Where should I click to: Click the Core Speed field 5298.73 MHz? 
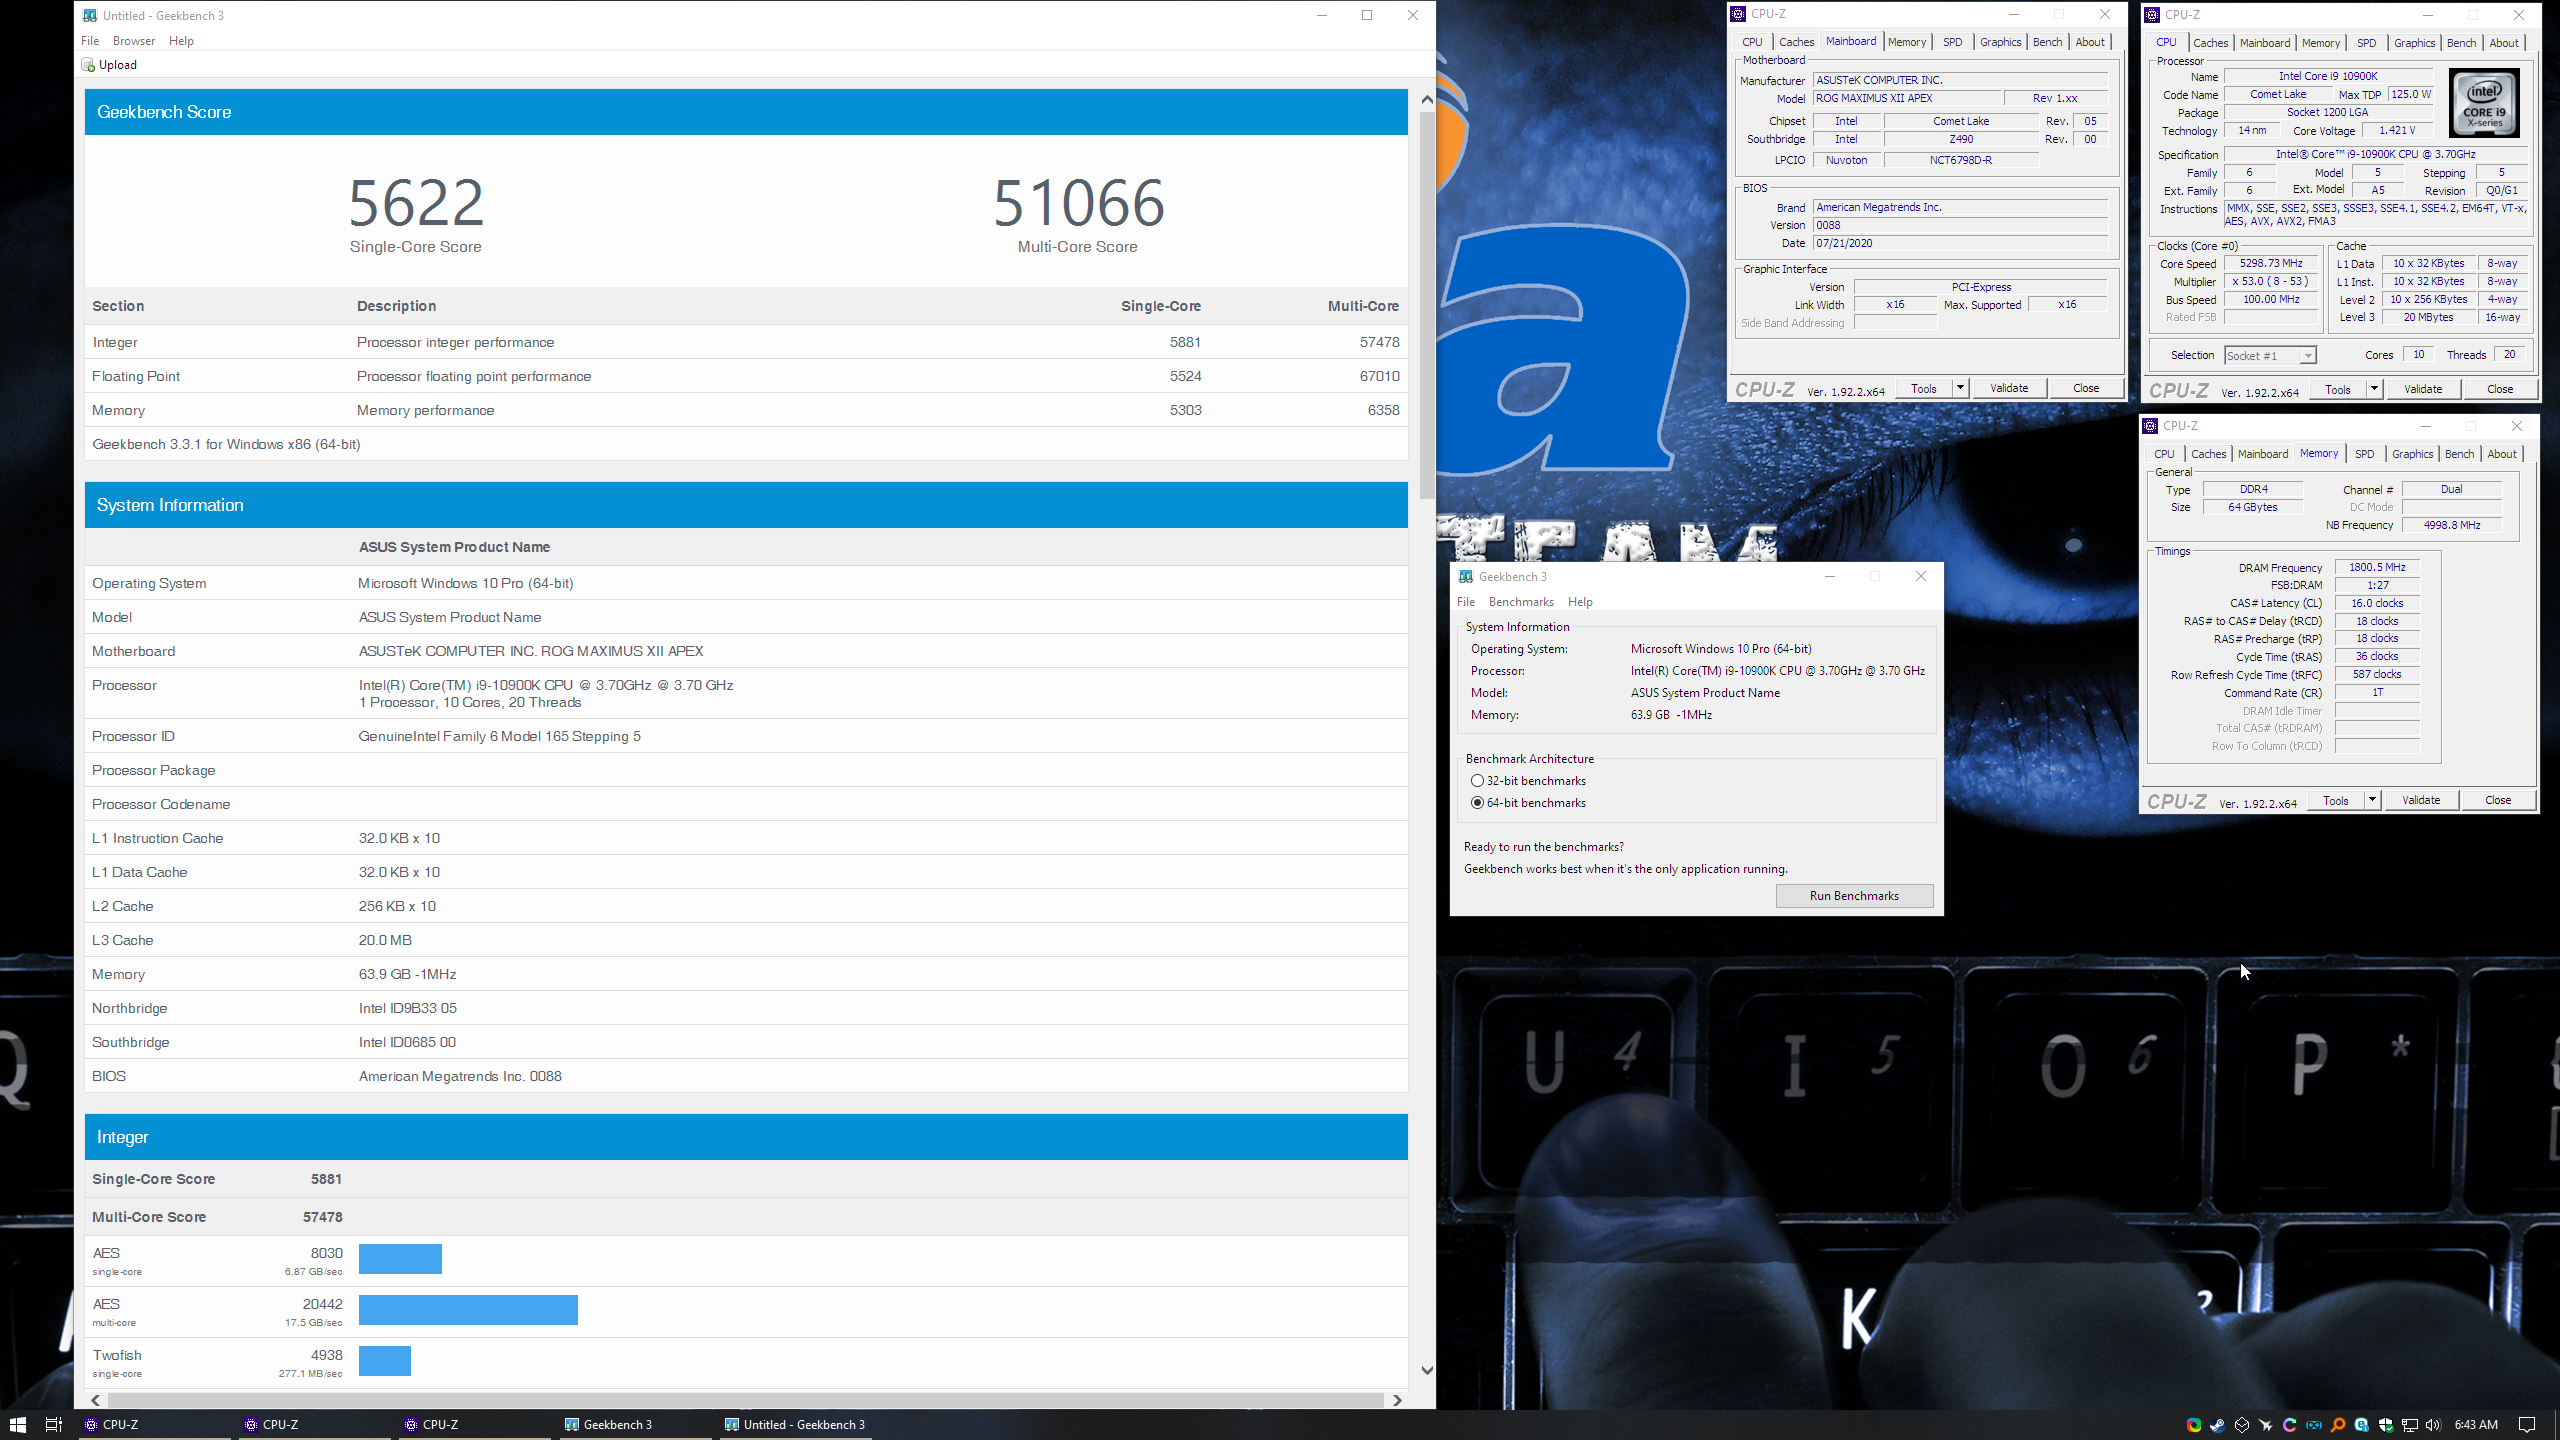[x=2271, y=264]
